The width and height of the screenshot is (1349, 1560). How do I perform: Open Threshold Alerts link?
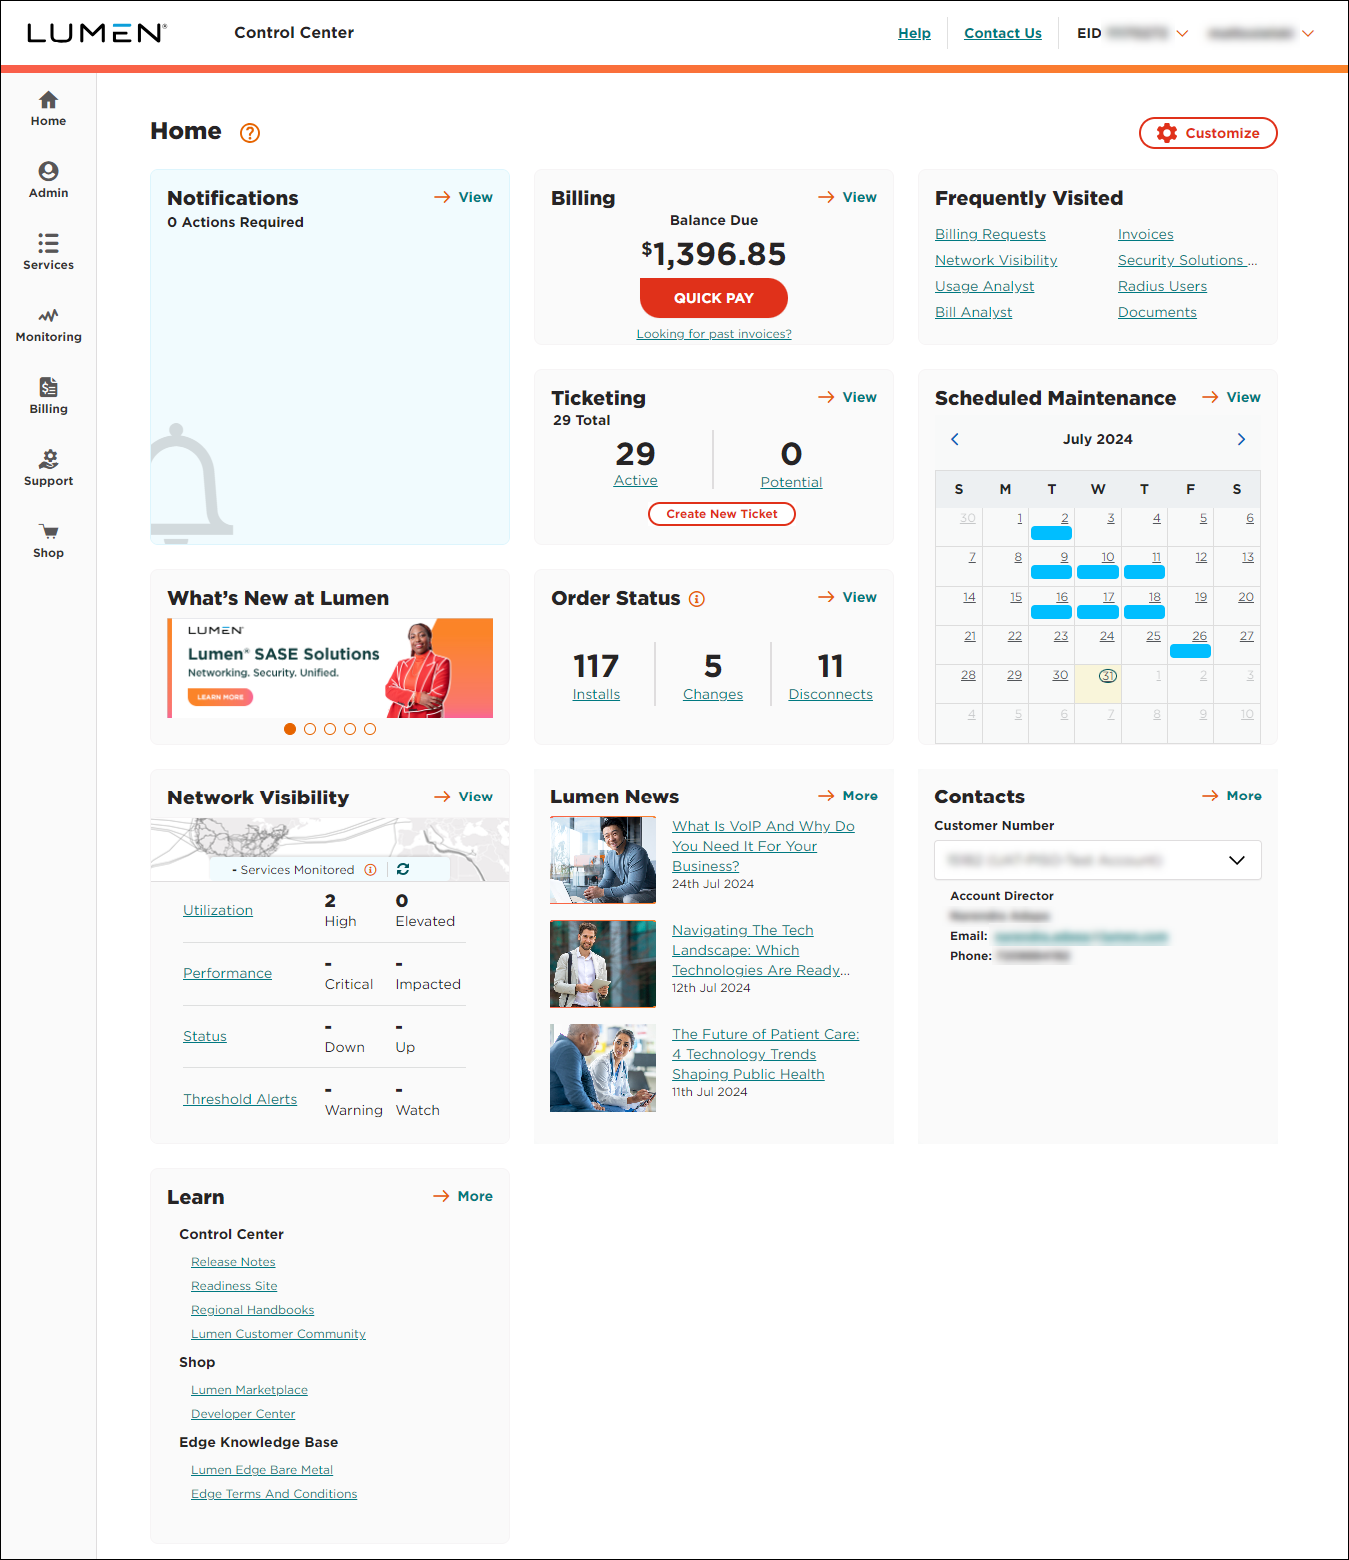point(240,1099)
